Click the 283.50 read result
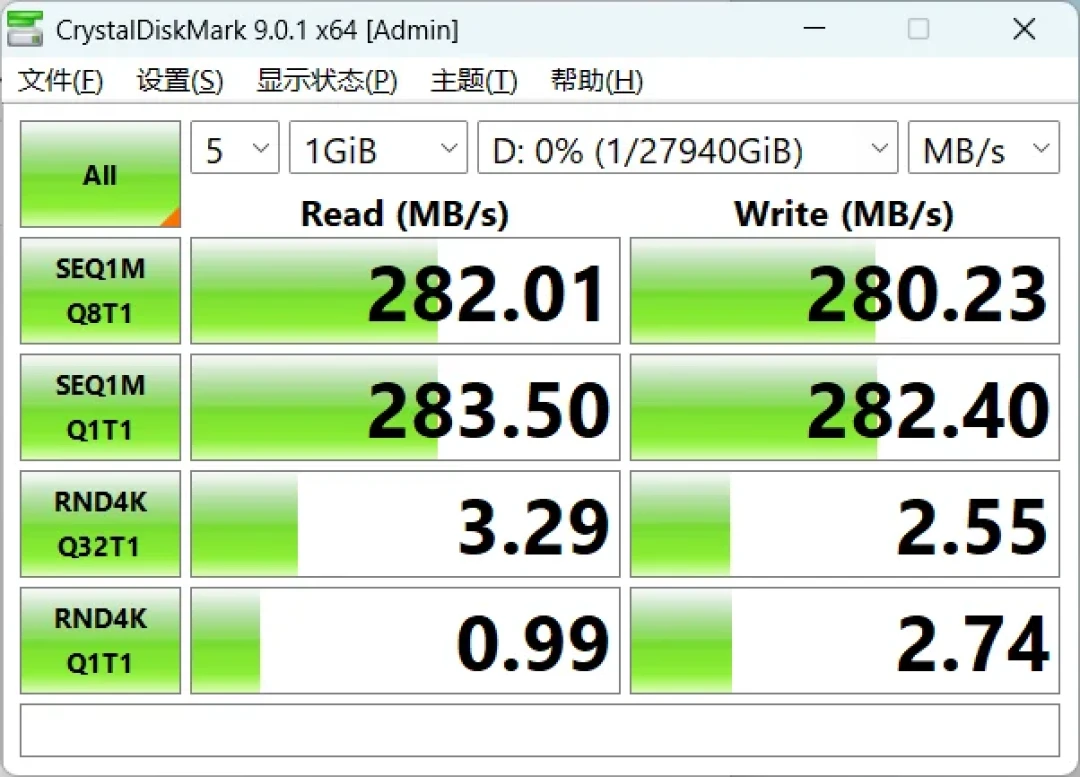This screenshot has height=777, width=1080. point(405,407)
